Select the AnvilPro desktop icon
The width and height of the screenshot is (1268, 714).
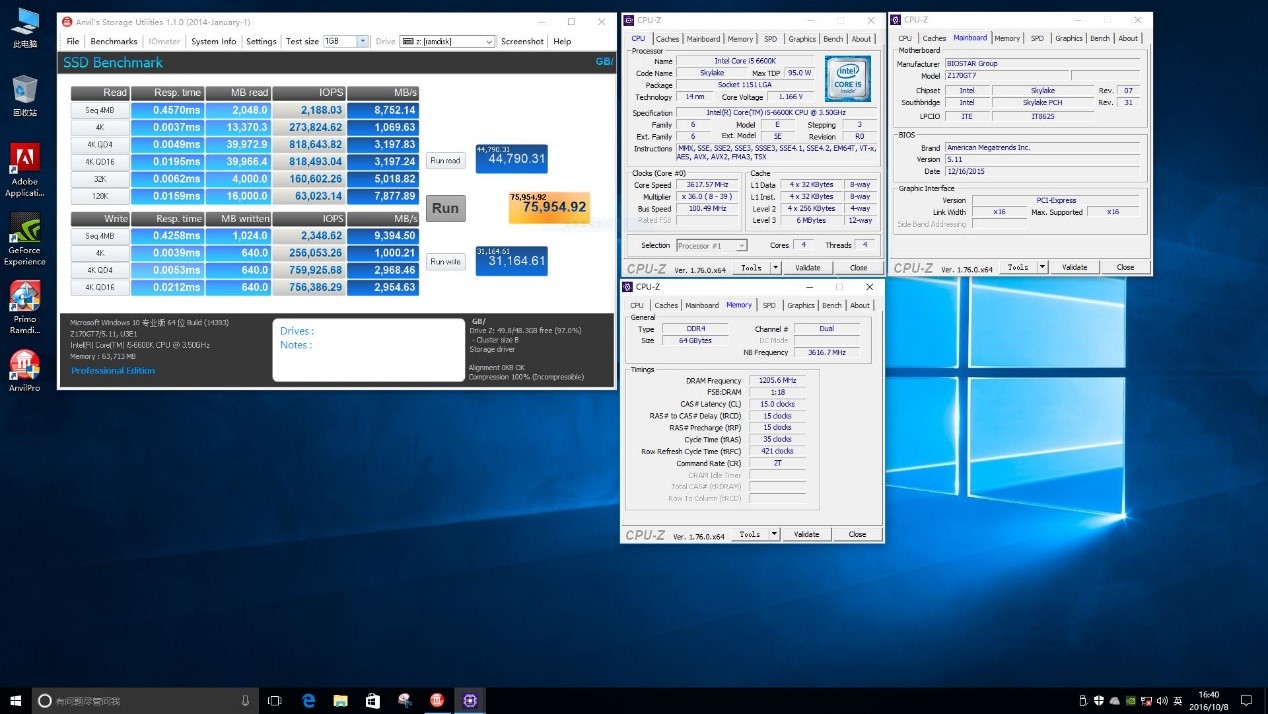coord(24,368)
